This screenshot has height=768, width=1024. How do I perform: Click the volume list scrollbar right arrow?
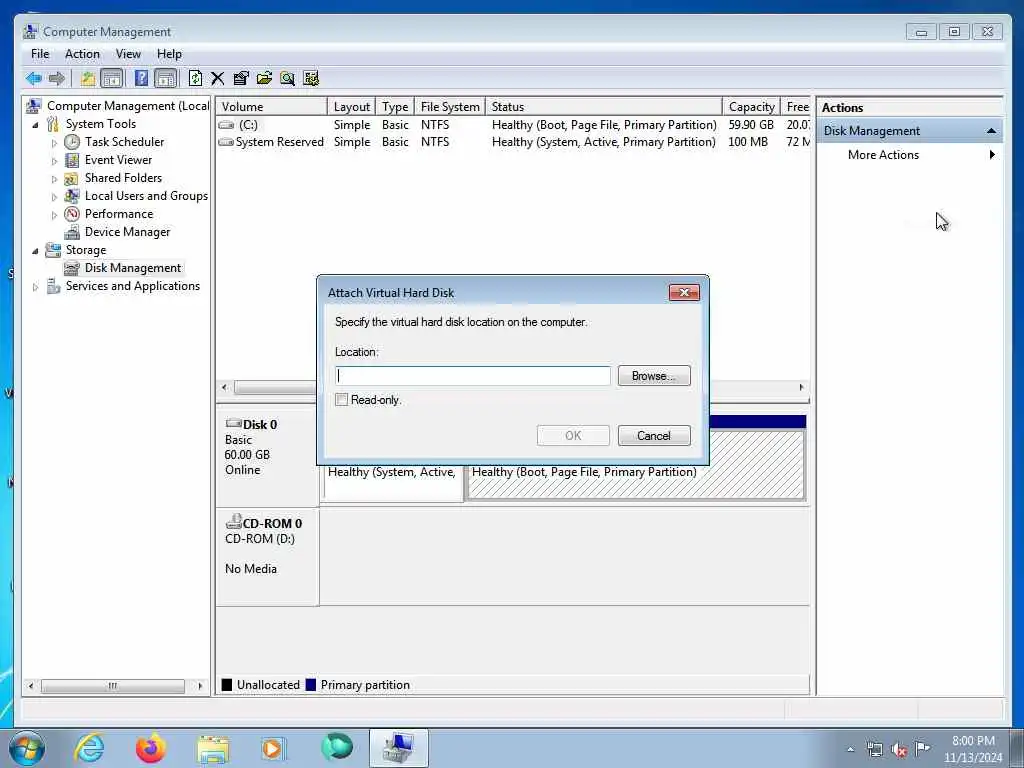point(801,387)
